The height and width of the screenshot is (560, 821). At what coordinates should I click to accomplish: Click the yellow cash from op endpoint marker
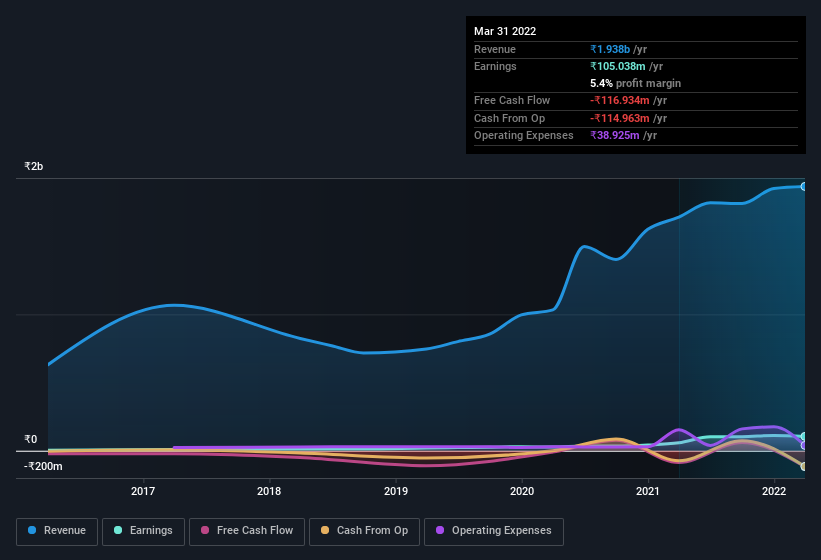(804, 466)
